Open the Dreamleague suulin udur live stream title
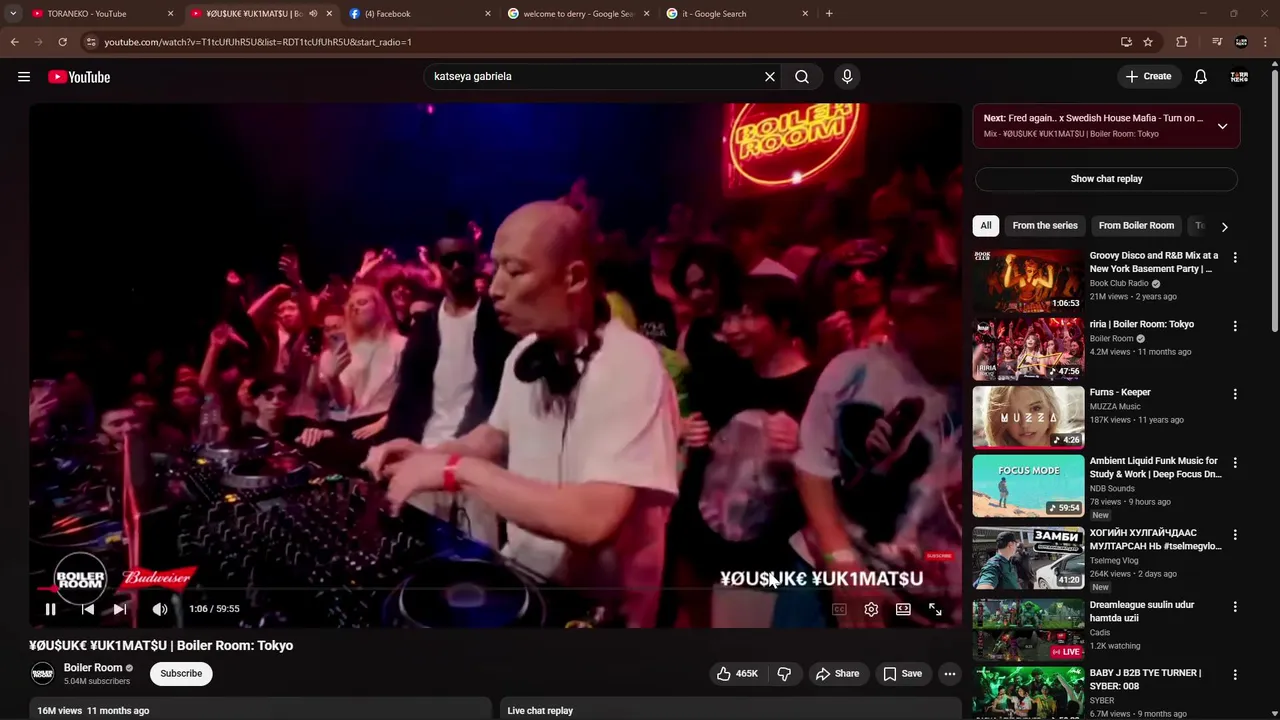This screenshot has height=720, width=1280. pos(1142,612)
